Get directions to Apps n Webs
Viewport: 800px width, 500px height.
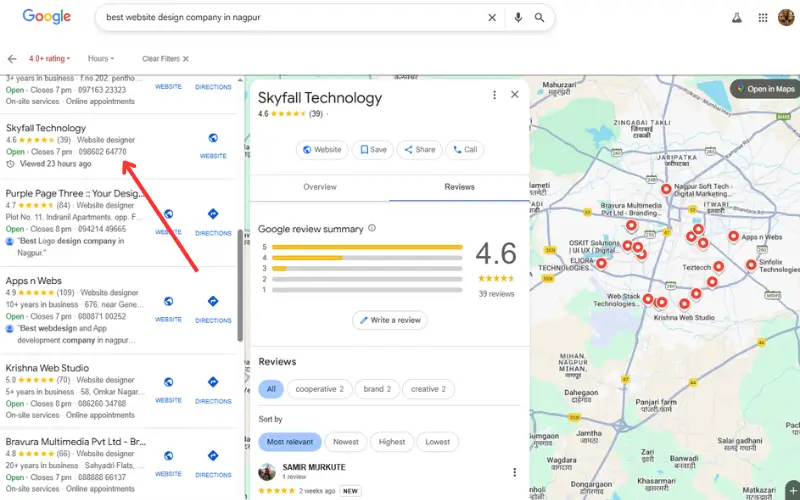coord(213,306)
